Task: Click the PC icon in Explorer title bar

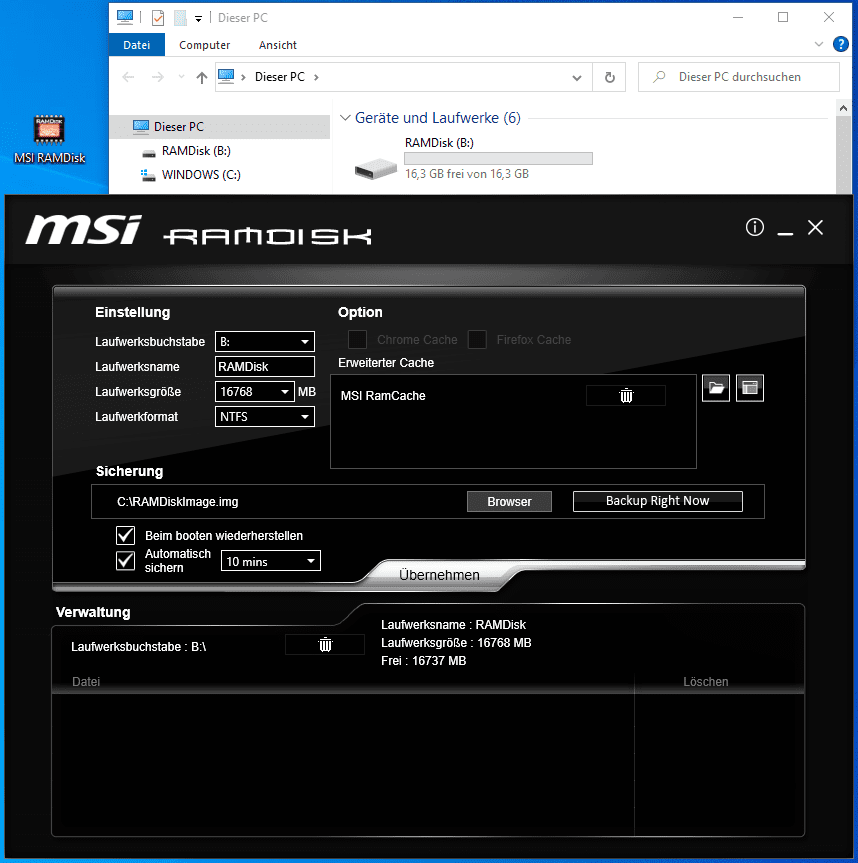Action: point(125,18)
